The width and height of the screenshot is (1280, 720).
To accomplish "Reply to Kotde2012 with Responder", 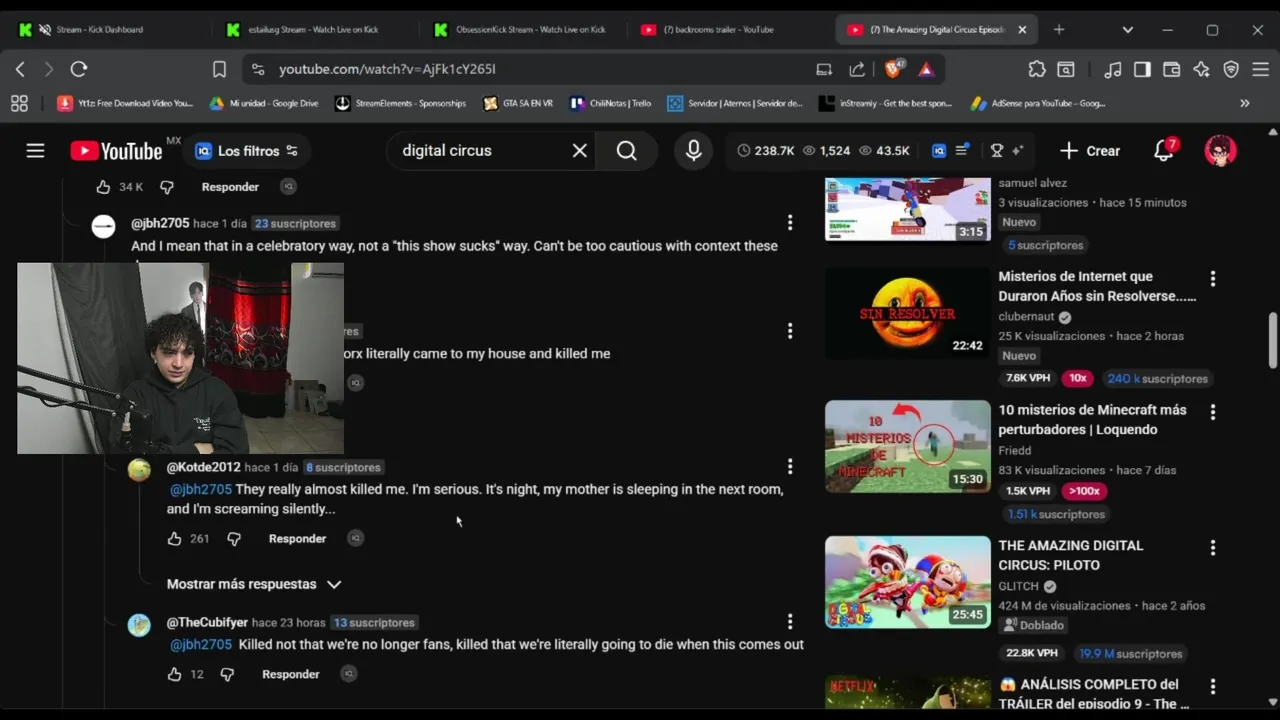I will (x=297, y=539).
